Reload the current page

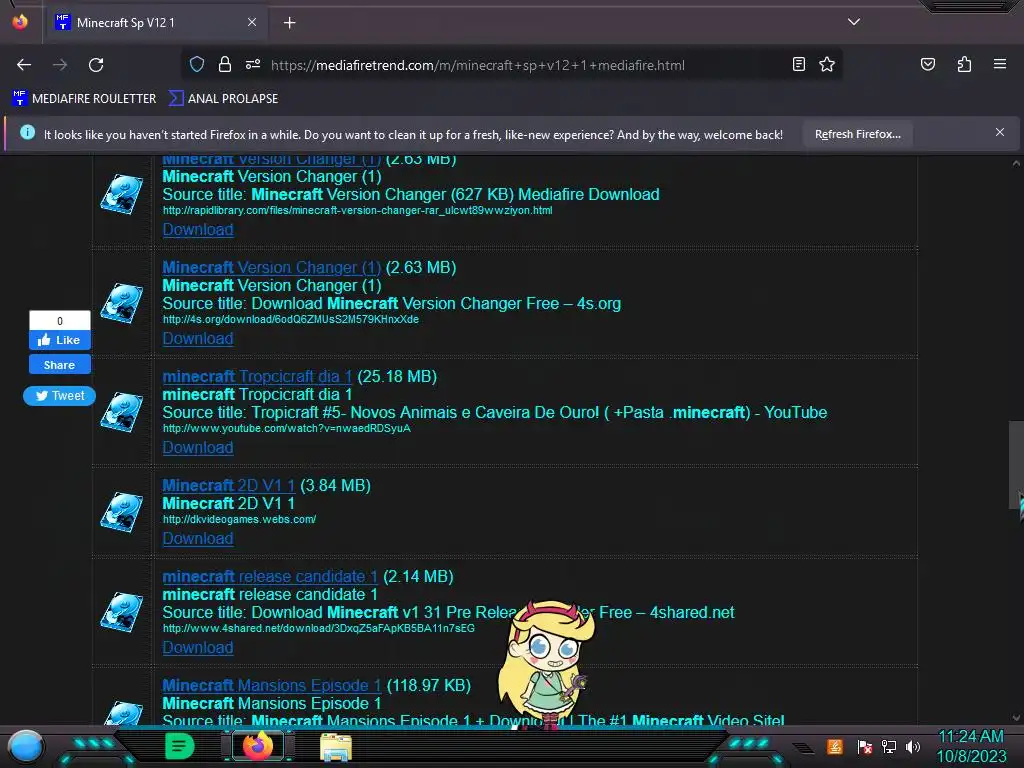(96, 65)
